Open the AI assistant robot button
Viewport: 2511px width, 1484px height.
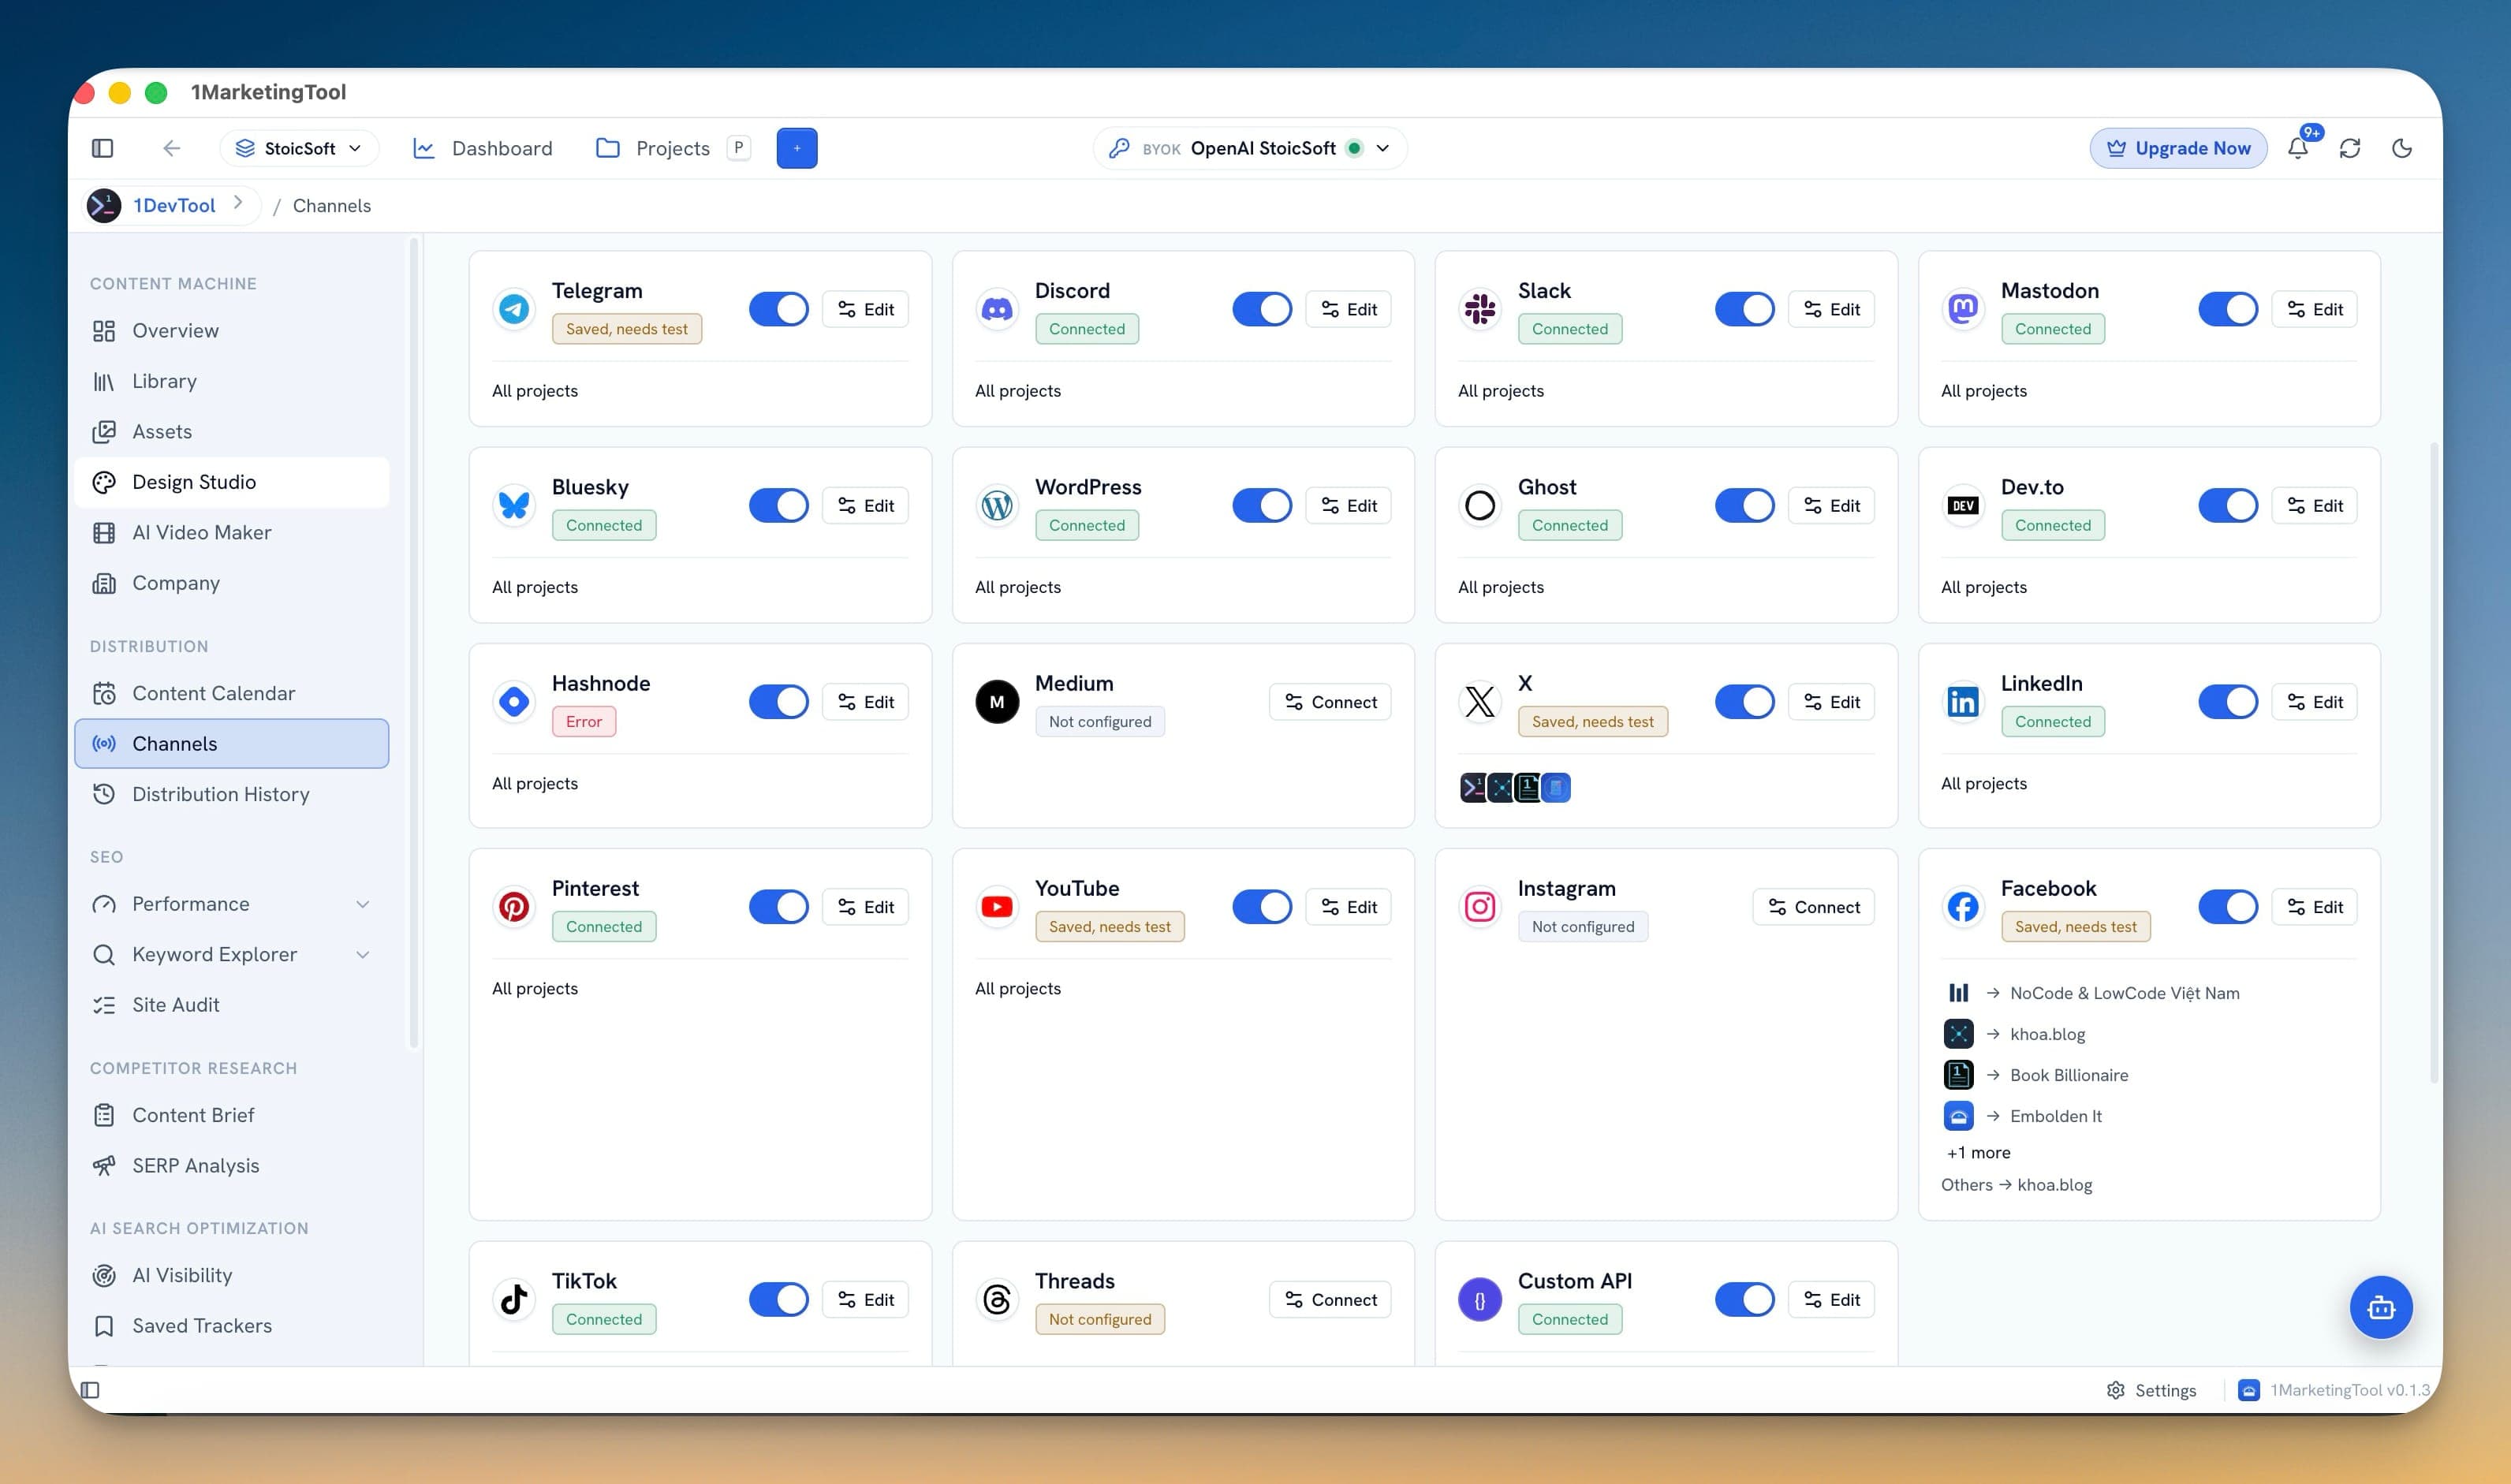click(x=2381, y=1307)
